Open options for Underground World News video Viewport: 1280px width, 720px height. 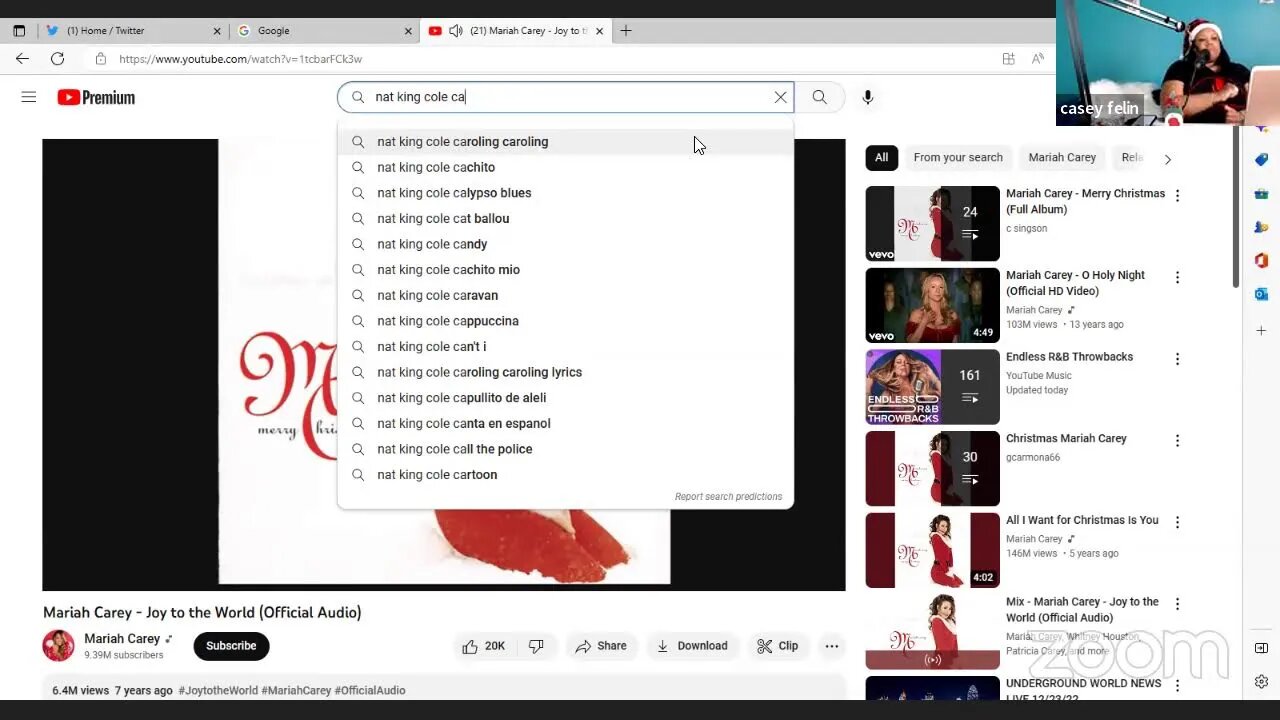[x=1177, y=686]
